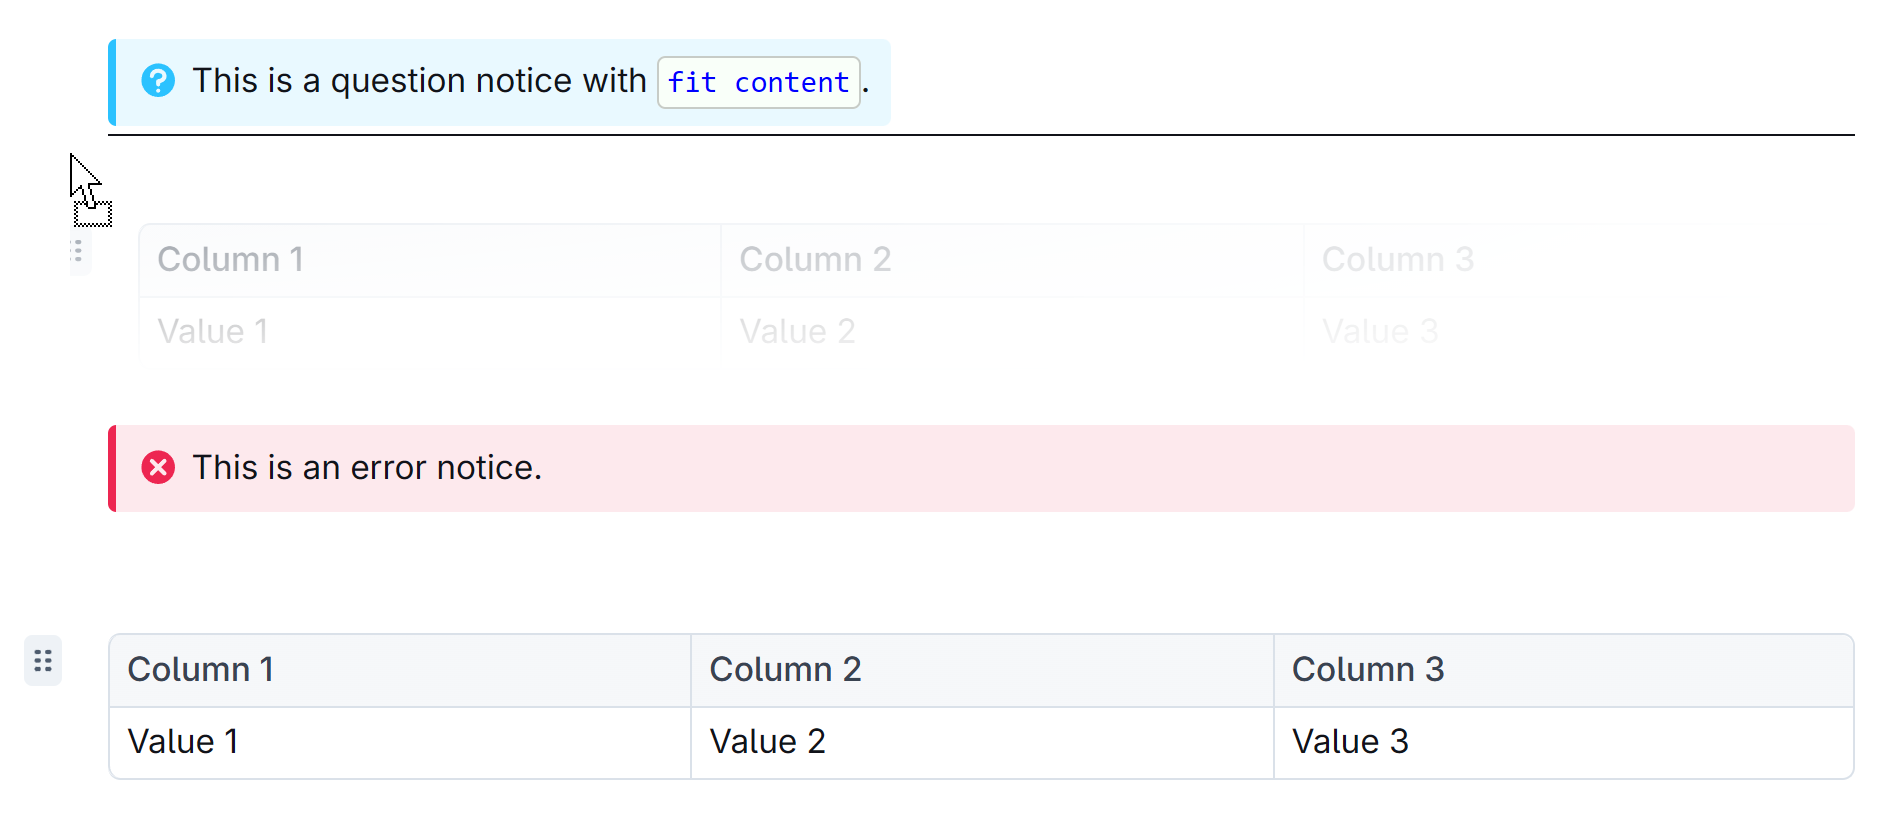Click the question notice text
The width and height of the screenshot is (1880, 820).
point(530,81)
